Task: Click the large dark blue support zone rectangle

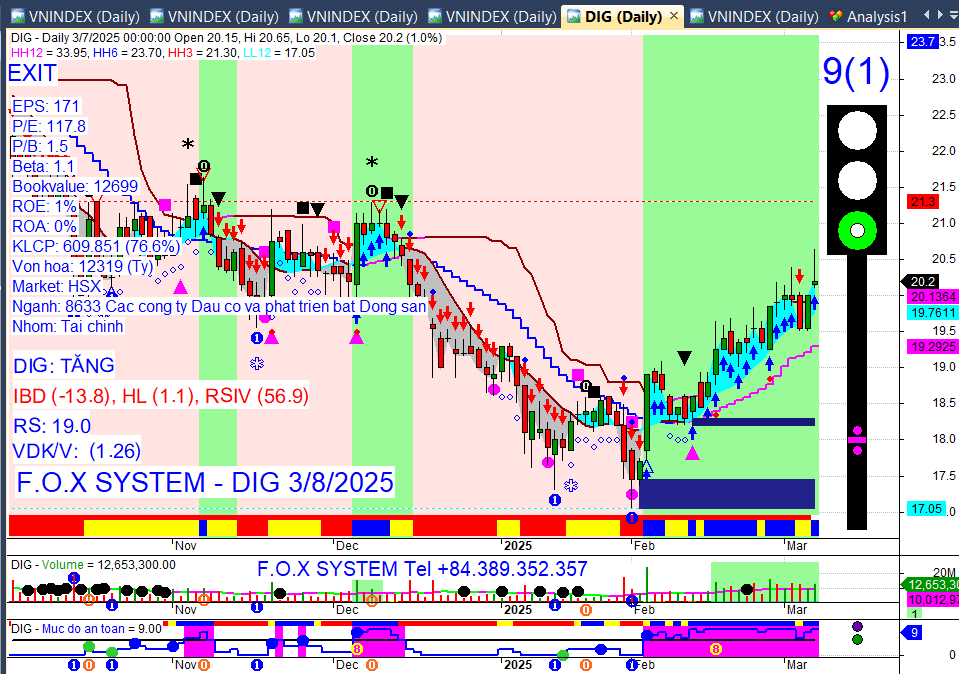Action: 727,494
